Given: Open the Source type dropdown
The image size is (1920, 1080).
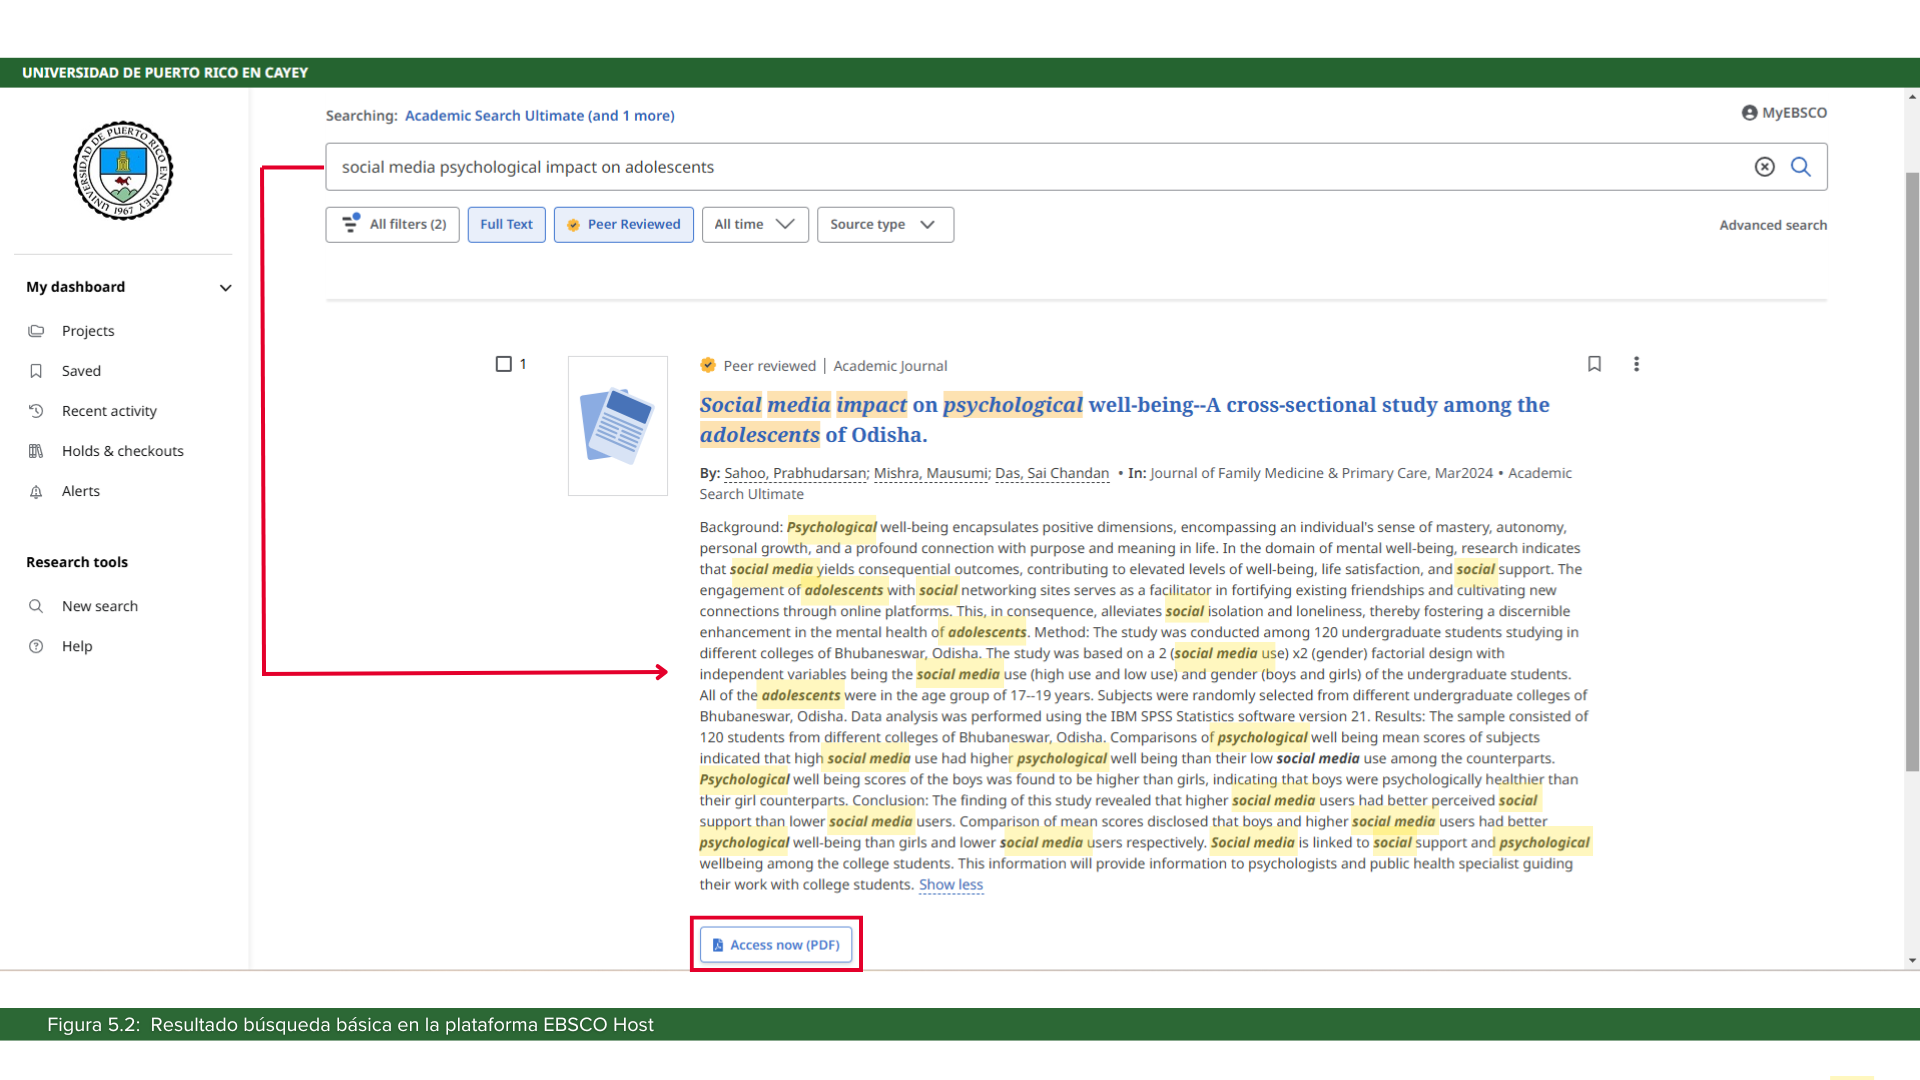Looking at the screenshot, I should (884, 225).
